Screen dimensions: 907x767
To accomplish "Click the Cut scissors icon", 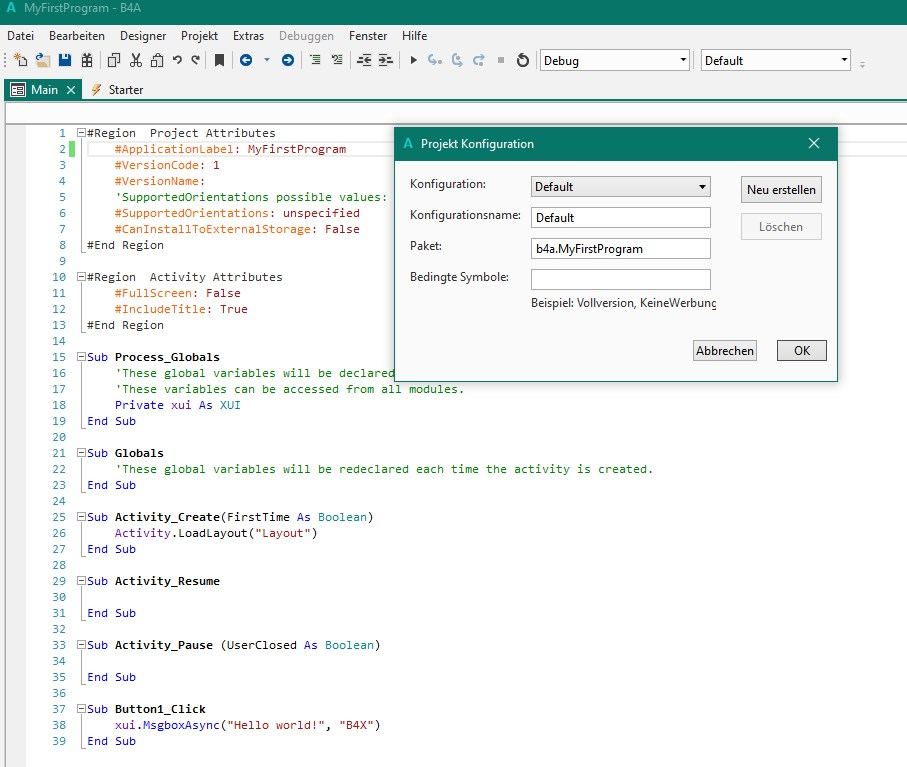I will click(x=136, y=60).
